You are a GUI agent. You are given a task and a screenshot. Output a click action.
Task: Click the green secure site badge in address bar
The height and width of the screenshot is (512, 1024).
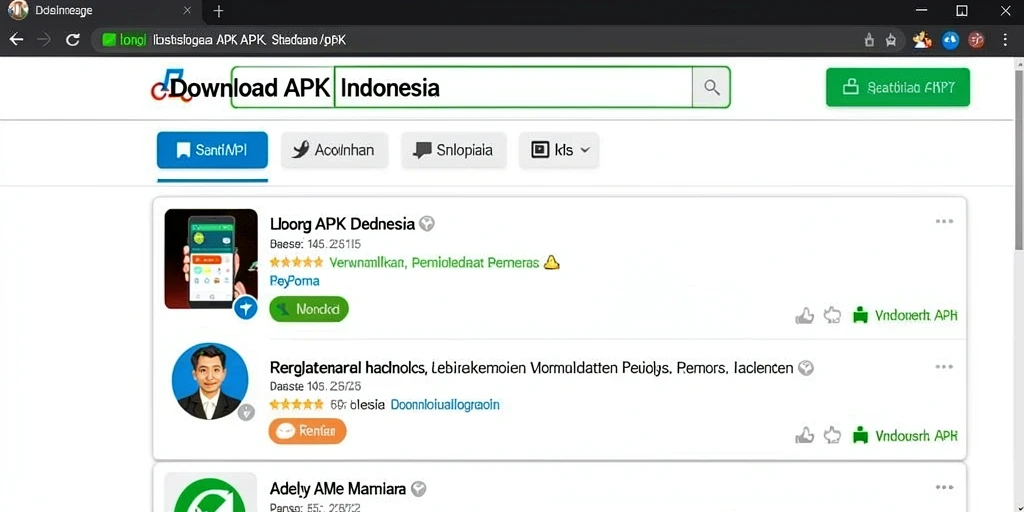(125, 40)
